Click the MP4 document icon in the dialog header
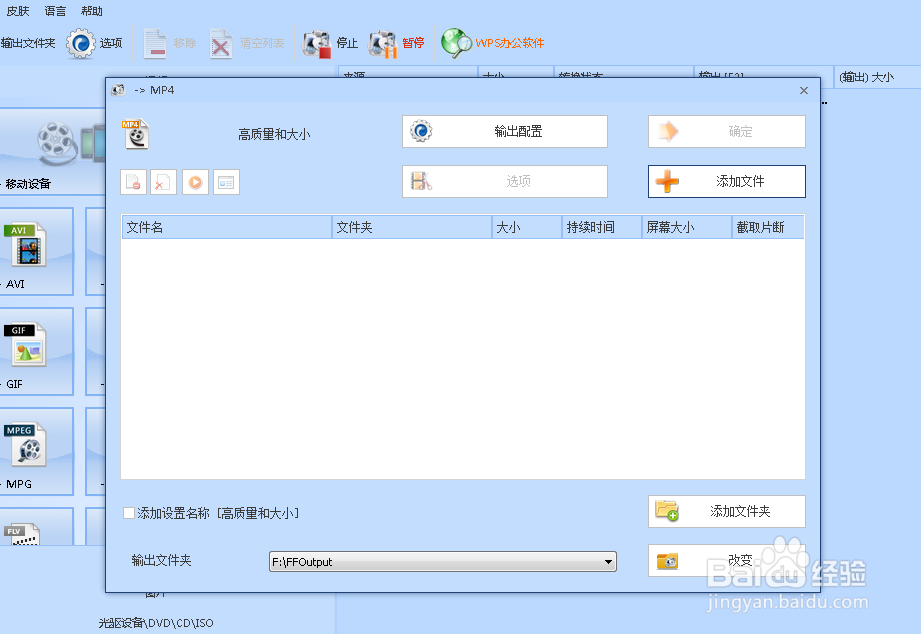 pos(135,132)
